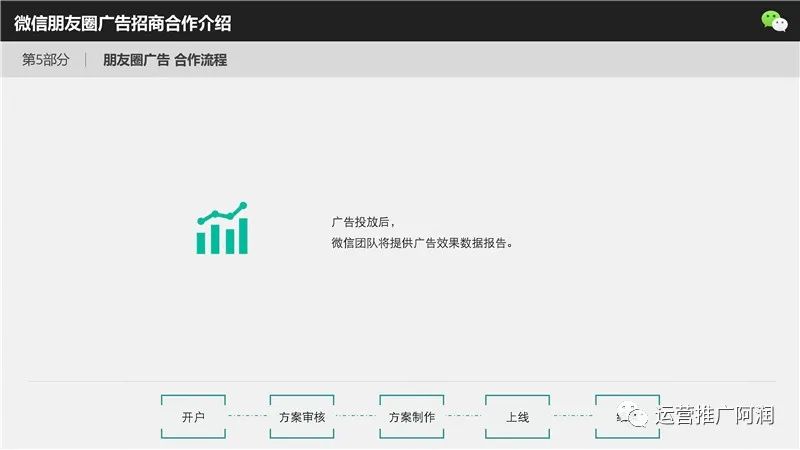Click the text 广告投放后，
The image size is (800, 450).
pyautogui.click(x=363, y=222)
